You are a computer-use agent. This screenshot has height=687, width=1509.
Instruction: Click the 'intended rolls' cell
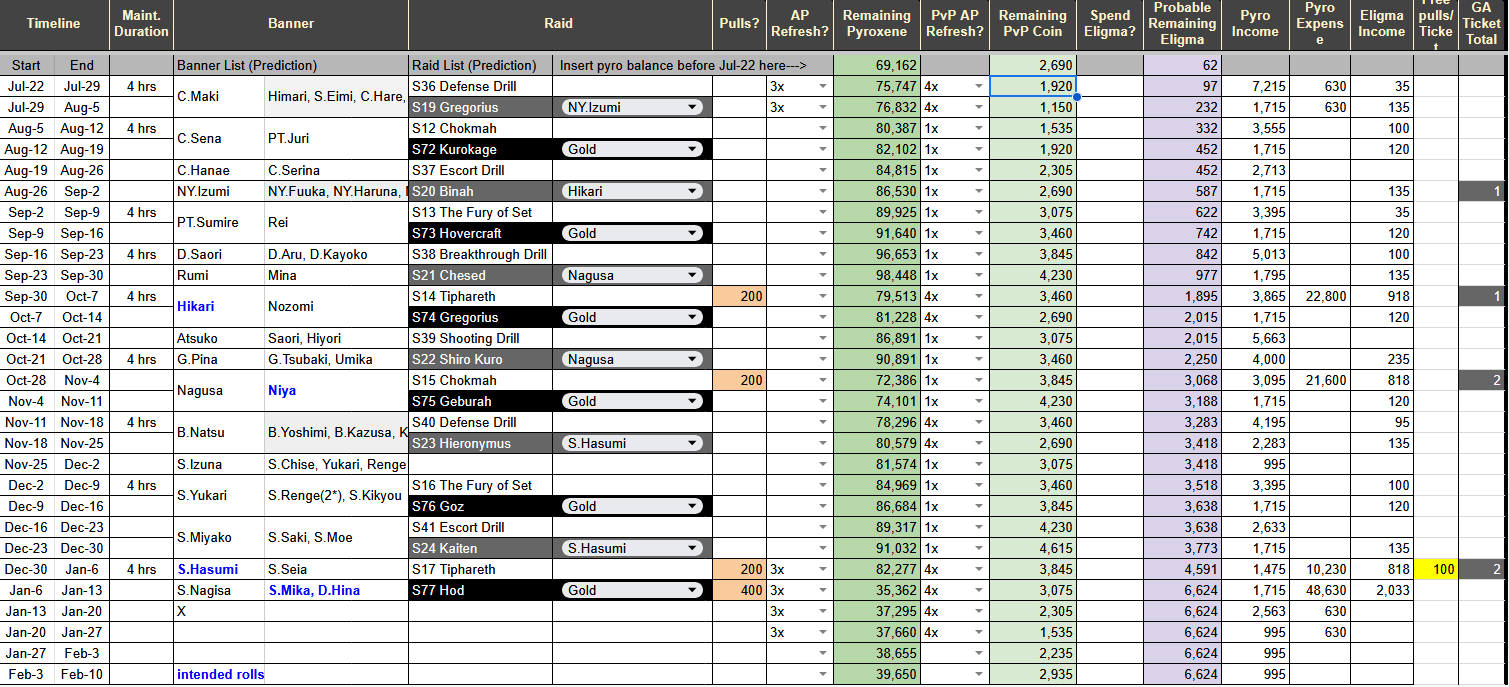coord(219,675)
